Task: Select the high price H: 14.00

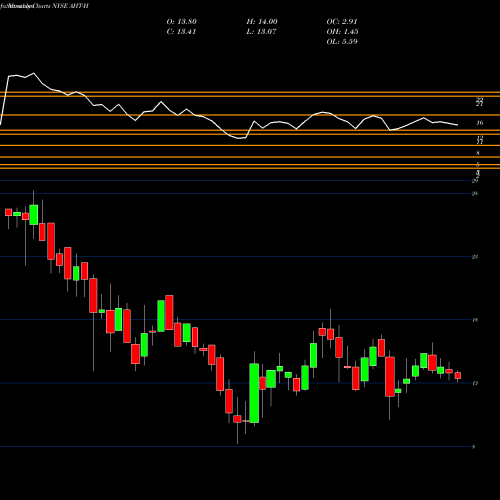Action: tap(262, 22)
